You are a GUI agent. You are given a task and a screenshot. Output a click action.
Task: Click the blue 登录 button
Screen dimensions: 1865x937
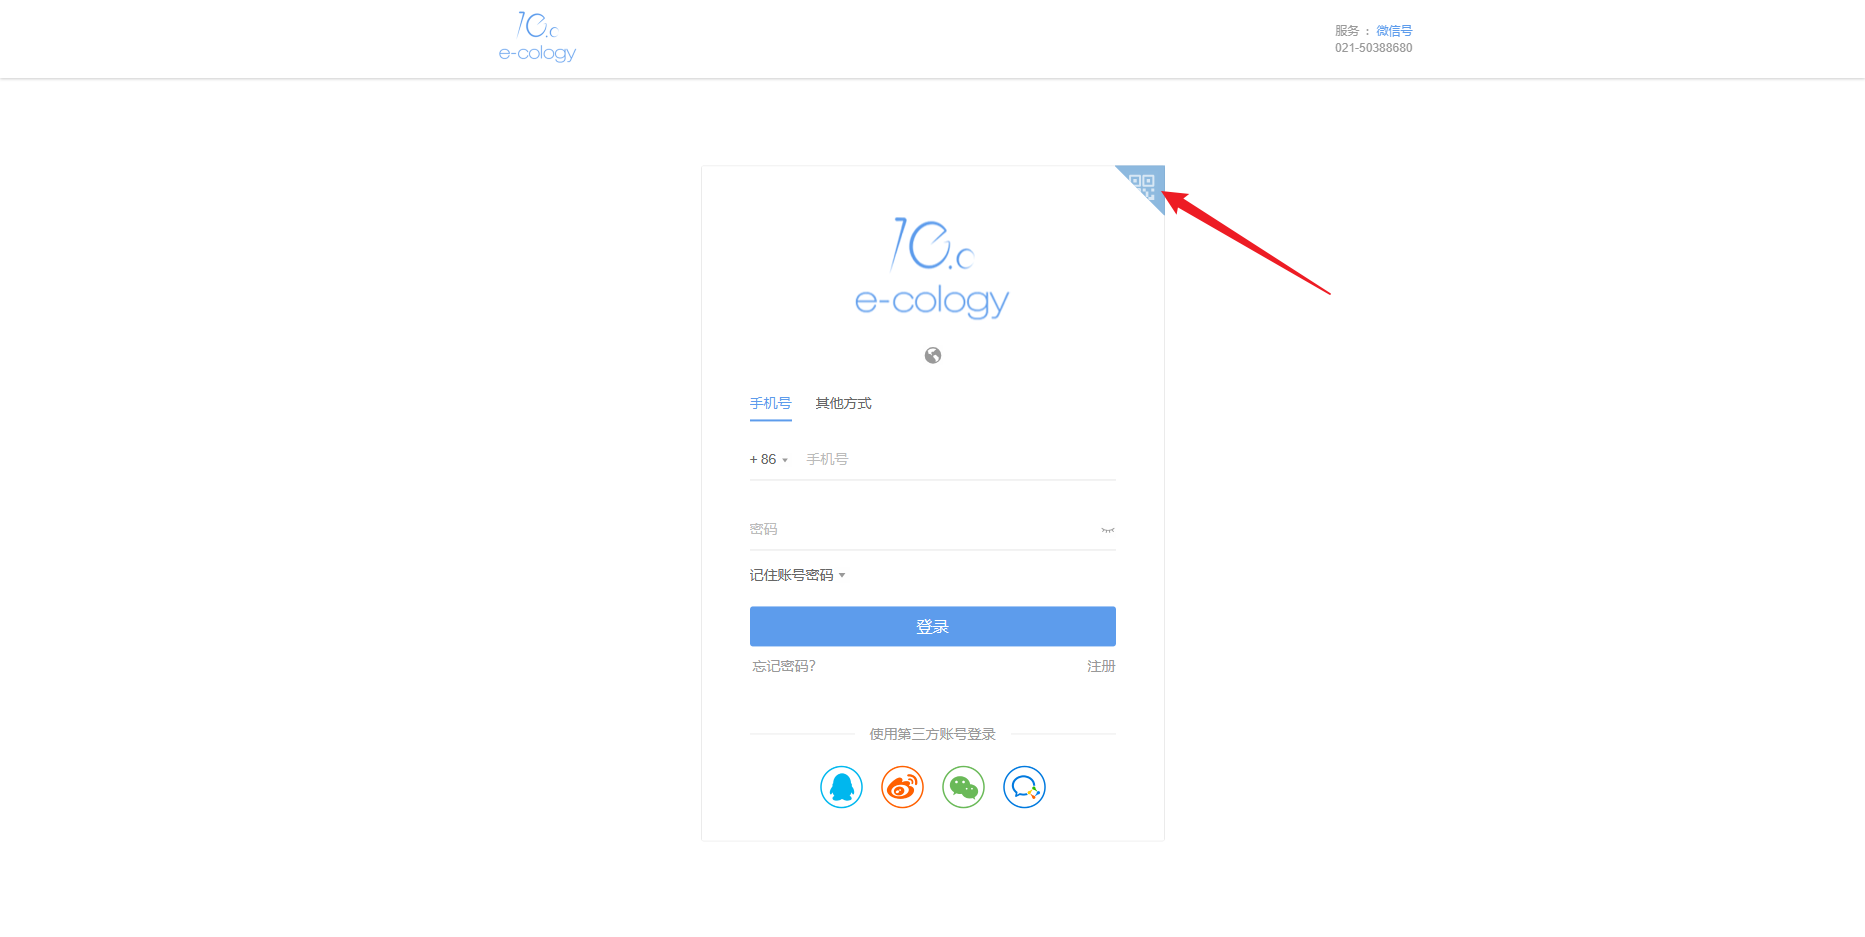click(932, 626)
